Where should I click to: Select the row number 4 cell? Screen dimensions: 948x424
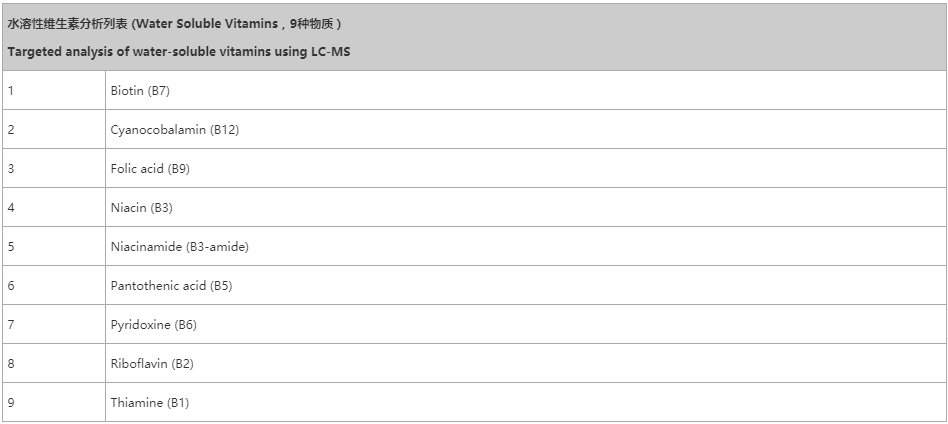(53, 208)
